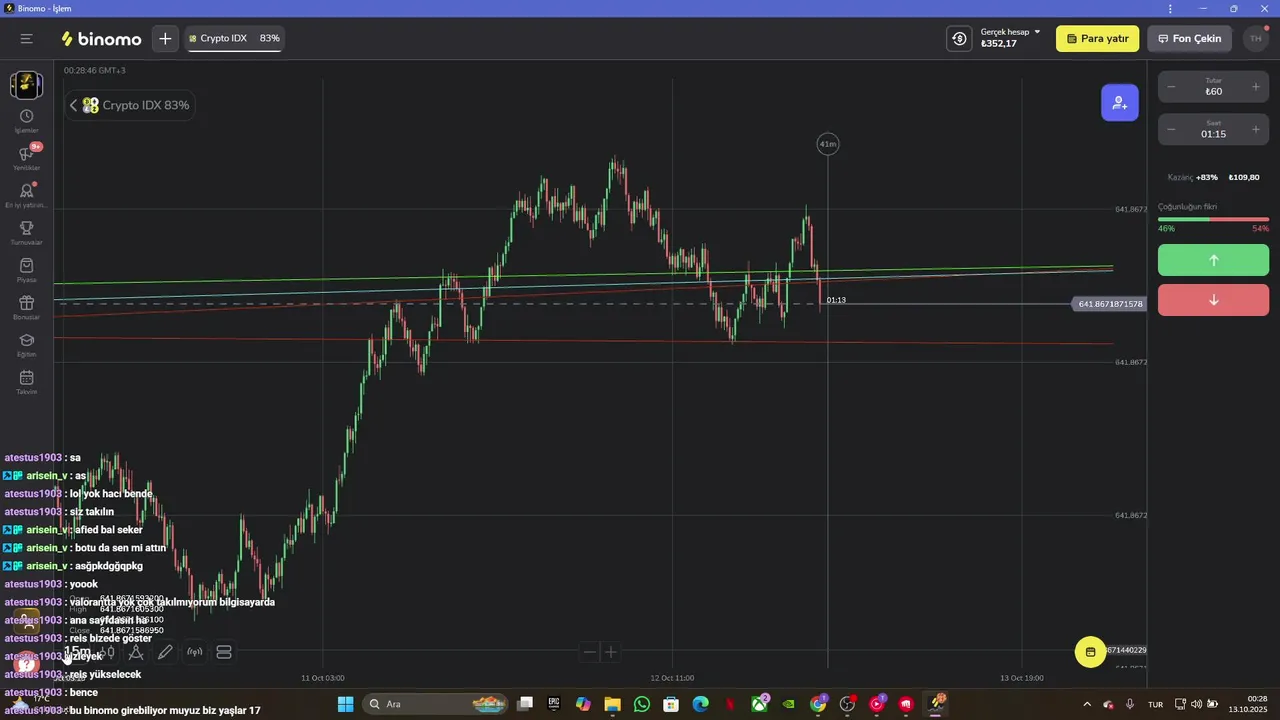
Task: Open Epic Games from the taskbar
Action: pos(554,704)
